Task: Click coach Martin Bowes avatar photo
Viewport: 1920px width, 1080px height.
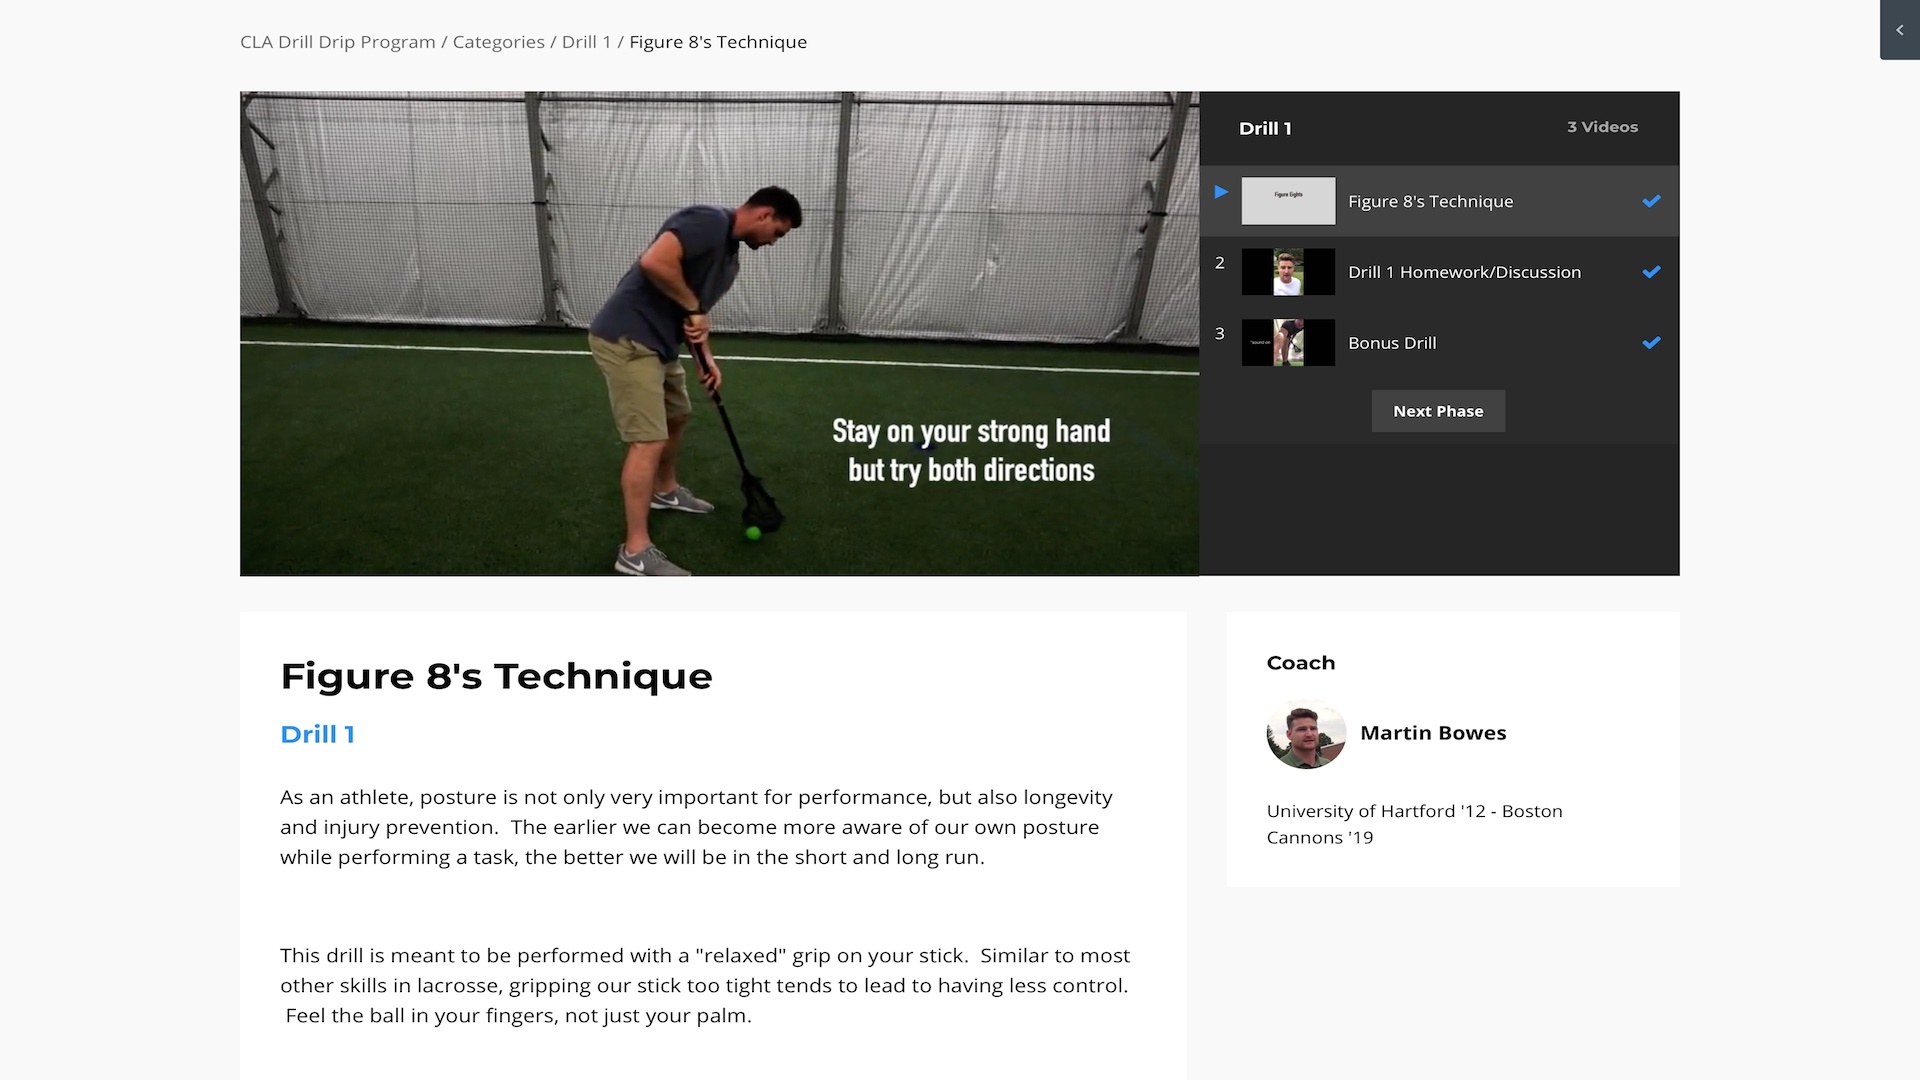Action: pyautogui.click(x=1306, y=733)
